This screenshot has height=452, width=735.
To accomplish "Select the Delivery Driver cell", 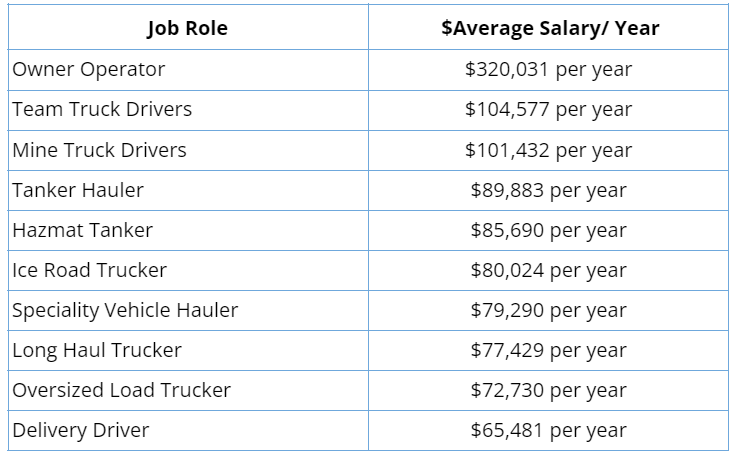I will 81,431.
